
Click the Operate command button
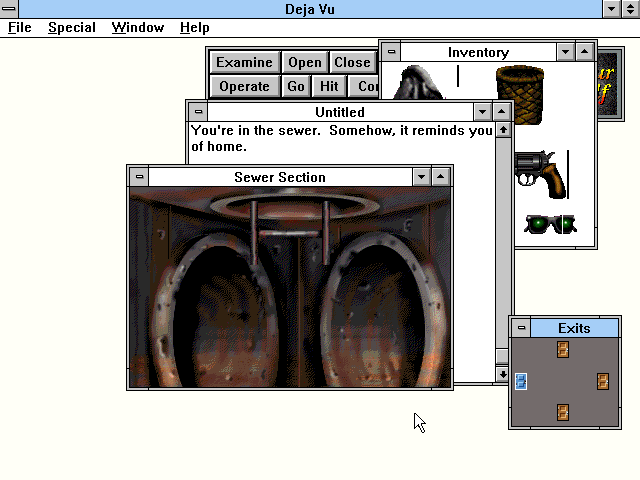pyautogui.click(x=244, y=86)
